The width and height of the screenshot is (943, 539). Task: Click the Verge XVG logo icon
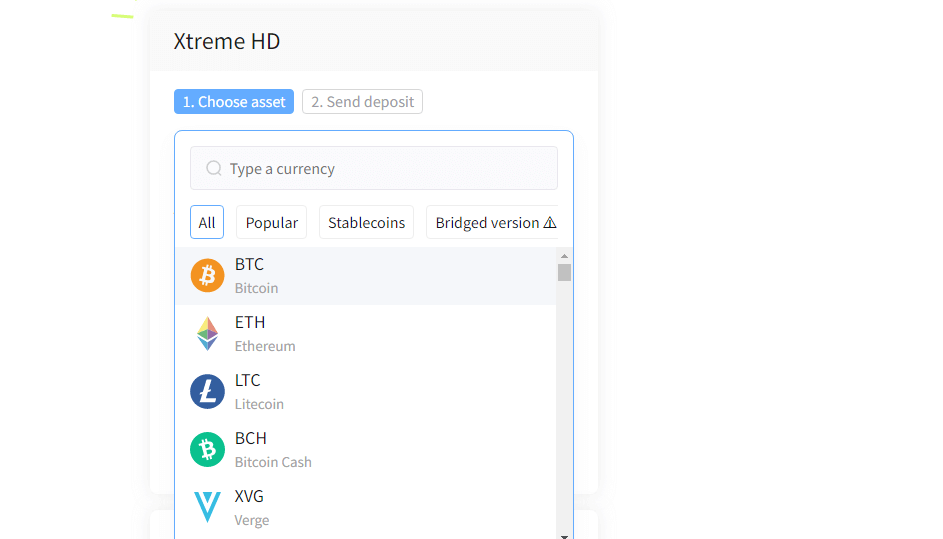point(207,507)
